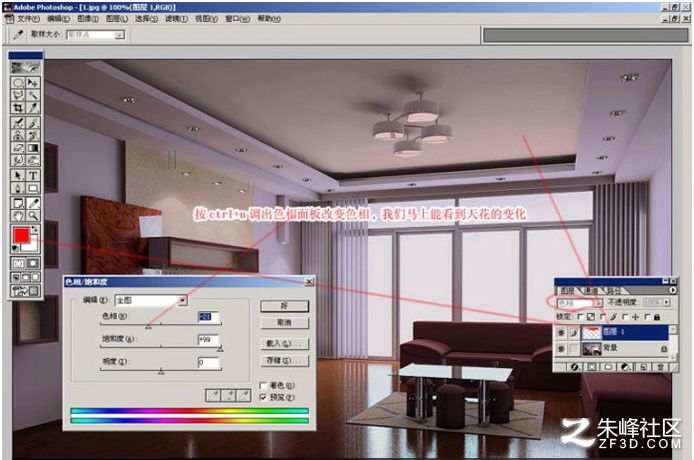Open the 图像 (Image) menu
This screenshot has height=460, width=694.
click(88, 19)
